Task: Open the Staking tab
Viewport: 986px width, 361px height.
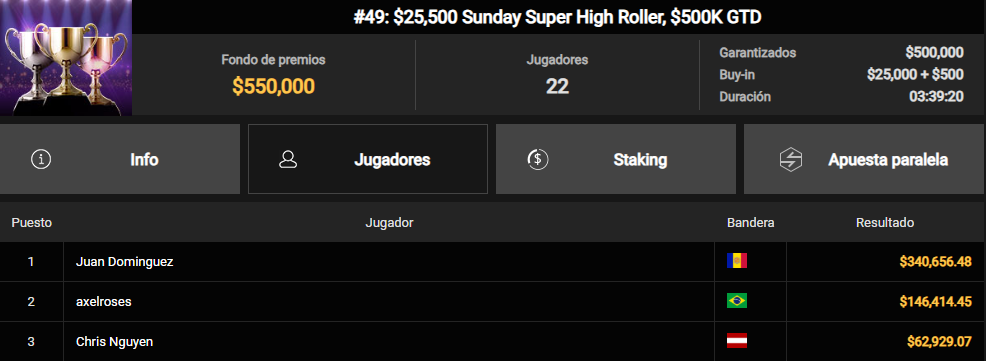Action: [616, 159]
